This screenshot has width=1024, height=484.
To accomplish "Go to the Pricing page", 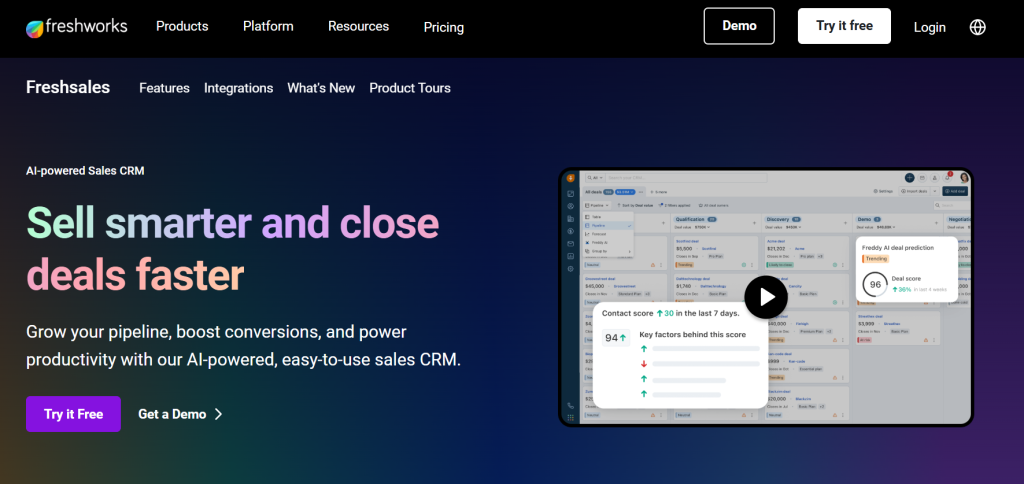I will (x=444, y=27).
